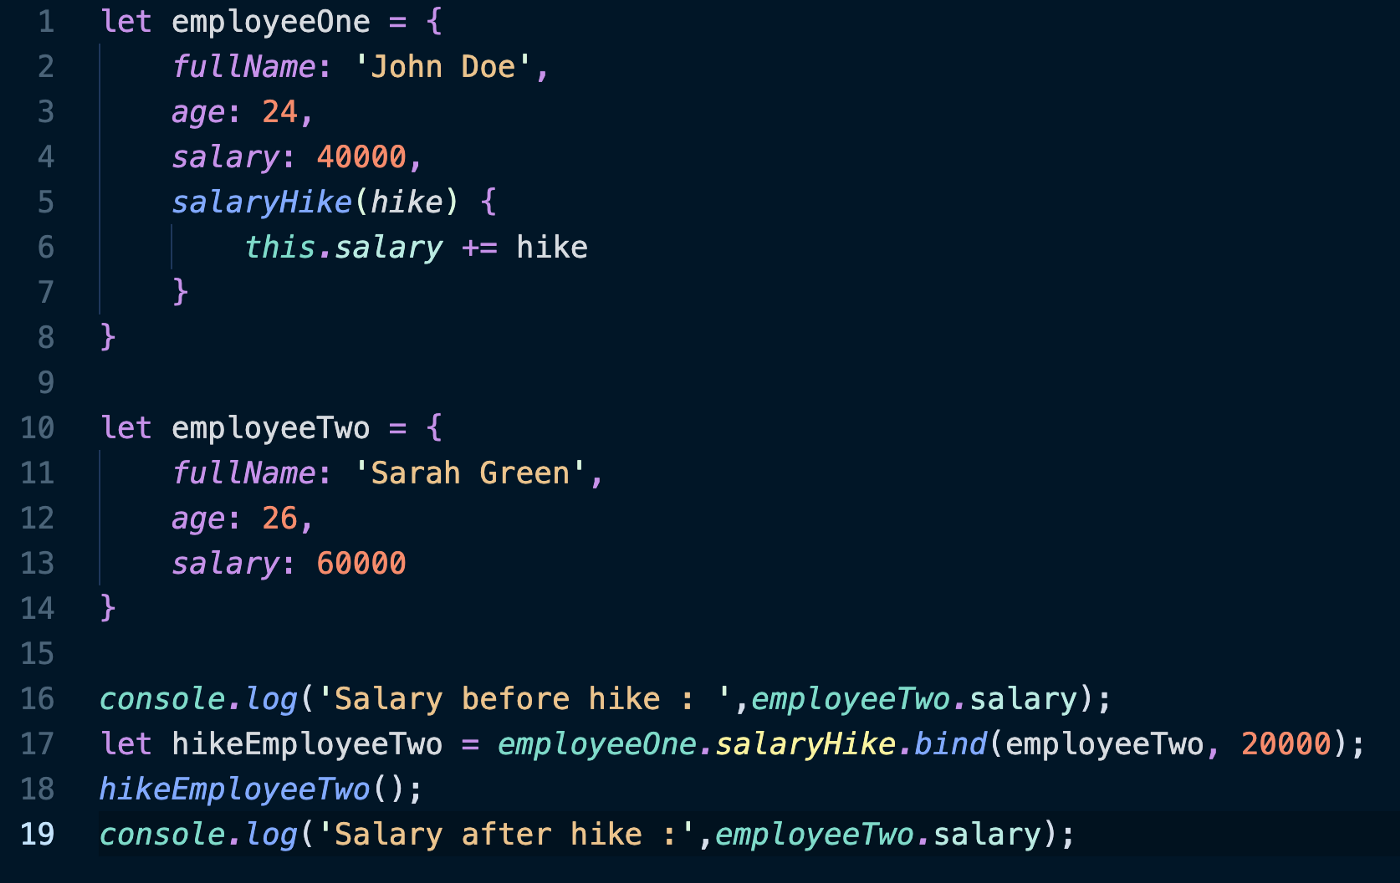Click the salaryHike method definition name

coord(261,202)
